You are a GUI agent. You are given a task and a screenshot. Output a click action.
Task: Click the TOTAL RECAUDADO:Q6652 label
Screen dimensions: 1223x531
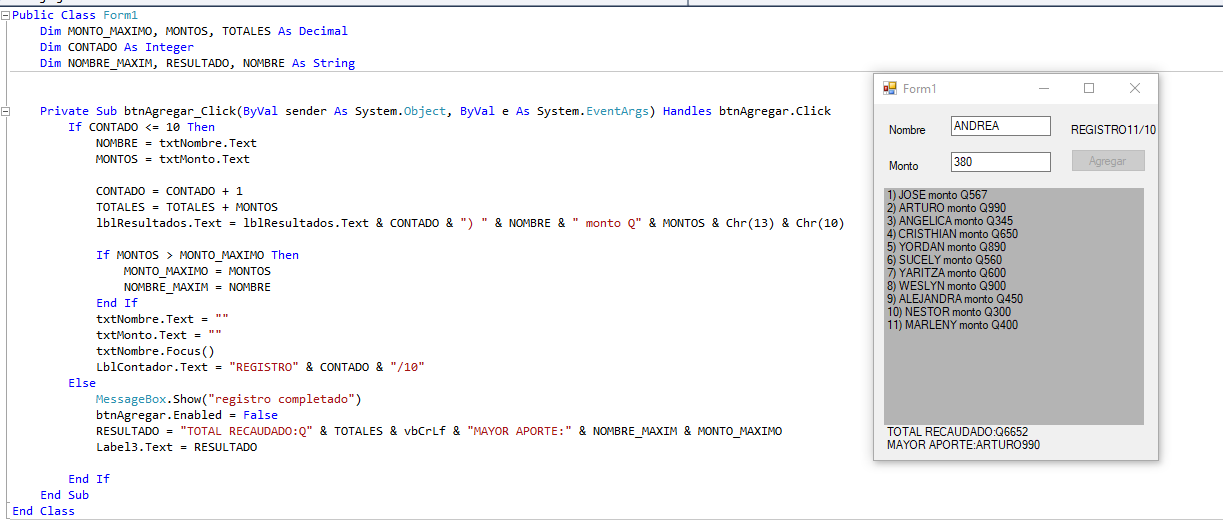(x=957, y=432)
